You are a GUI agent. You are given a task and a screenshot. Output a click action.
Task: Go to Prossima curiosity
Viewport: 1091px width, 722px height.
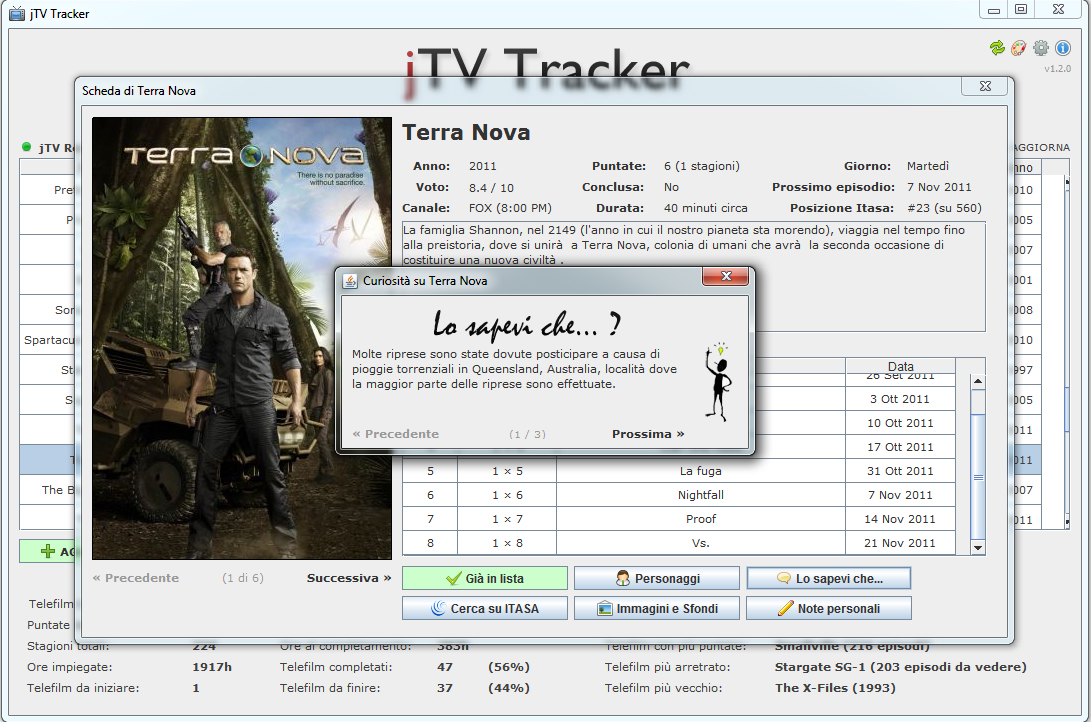click(648, 434)
